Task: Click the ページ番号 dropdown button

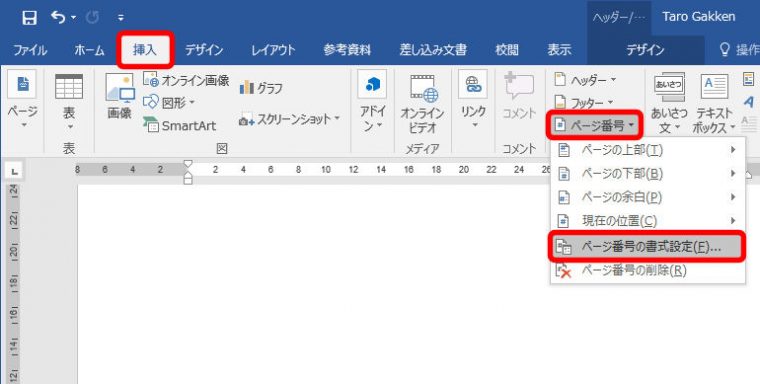Action: pyautogui.click(x=594, y=125)
